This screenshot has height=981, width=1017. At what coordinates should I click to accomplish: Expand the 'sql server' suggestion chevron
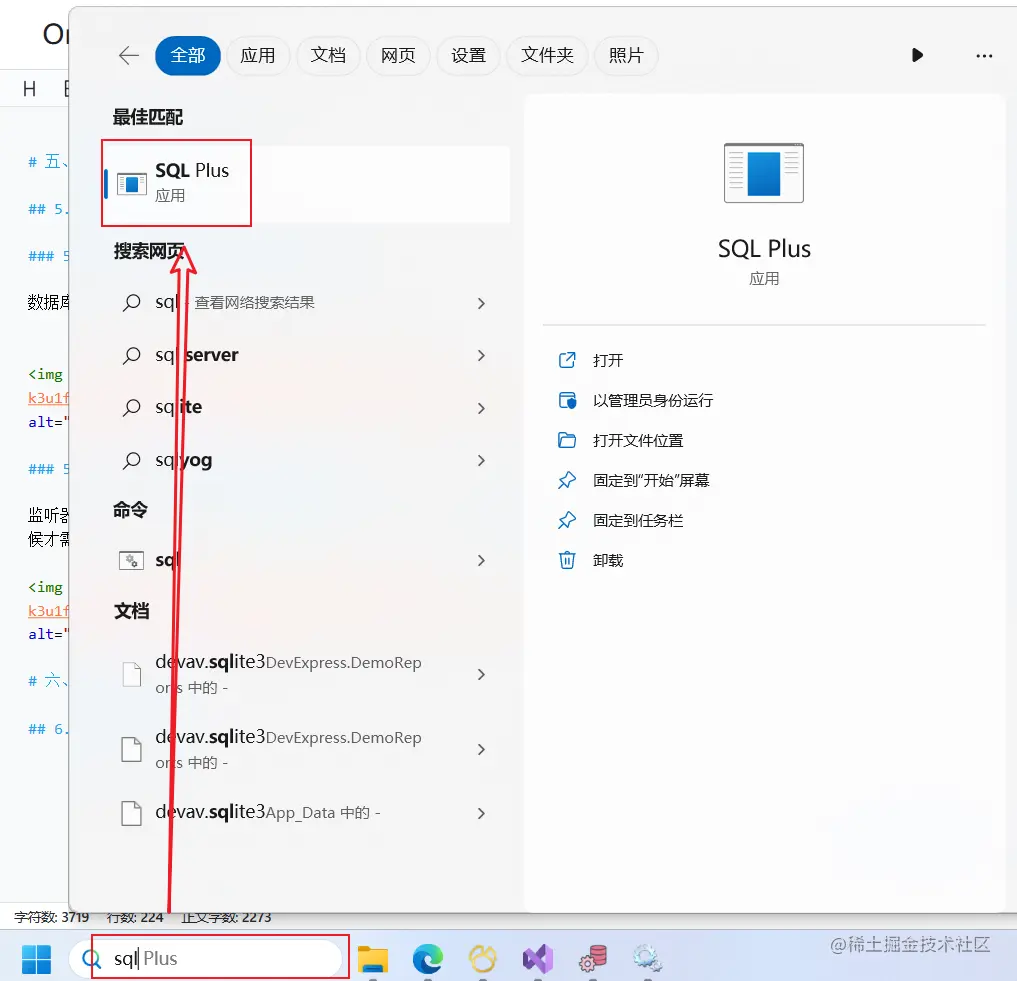tap(481, 356)
